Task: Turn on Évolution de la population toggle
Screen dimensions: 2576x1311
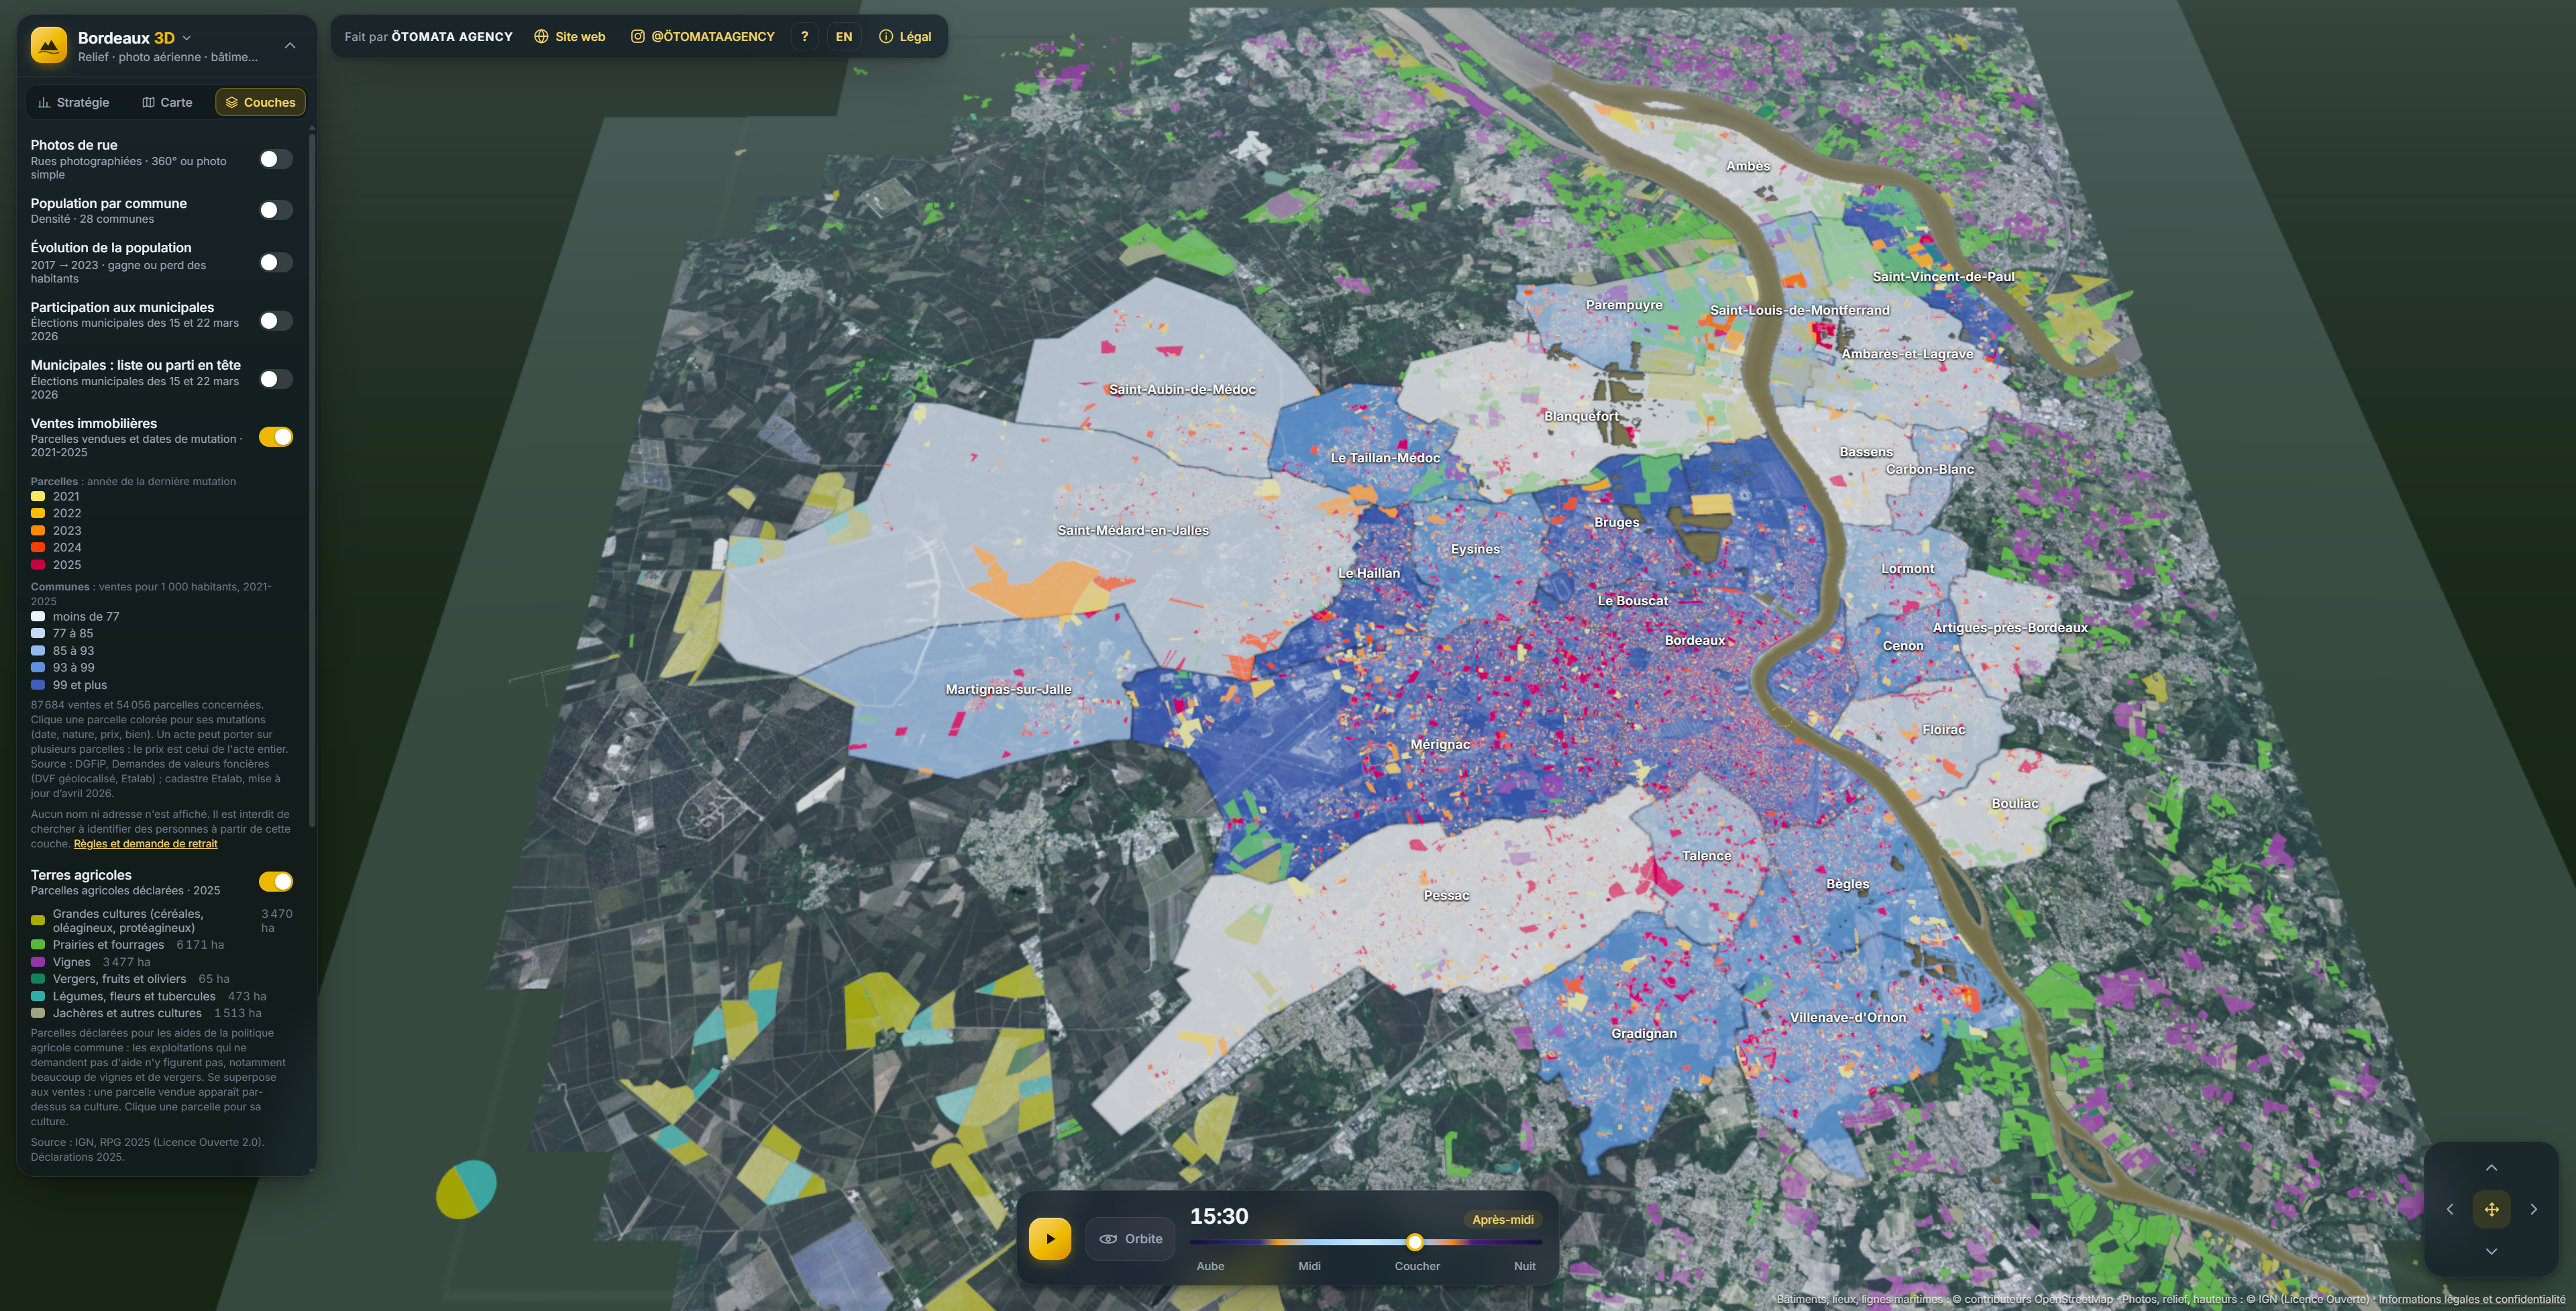Action: click(x=276, y=262)
